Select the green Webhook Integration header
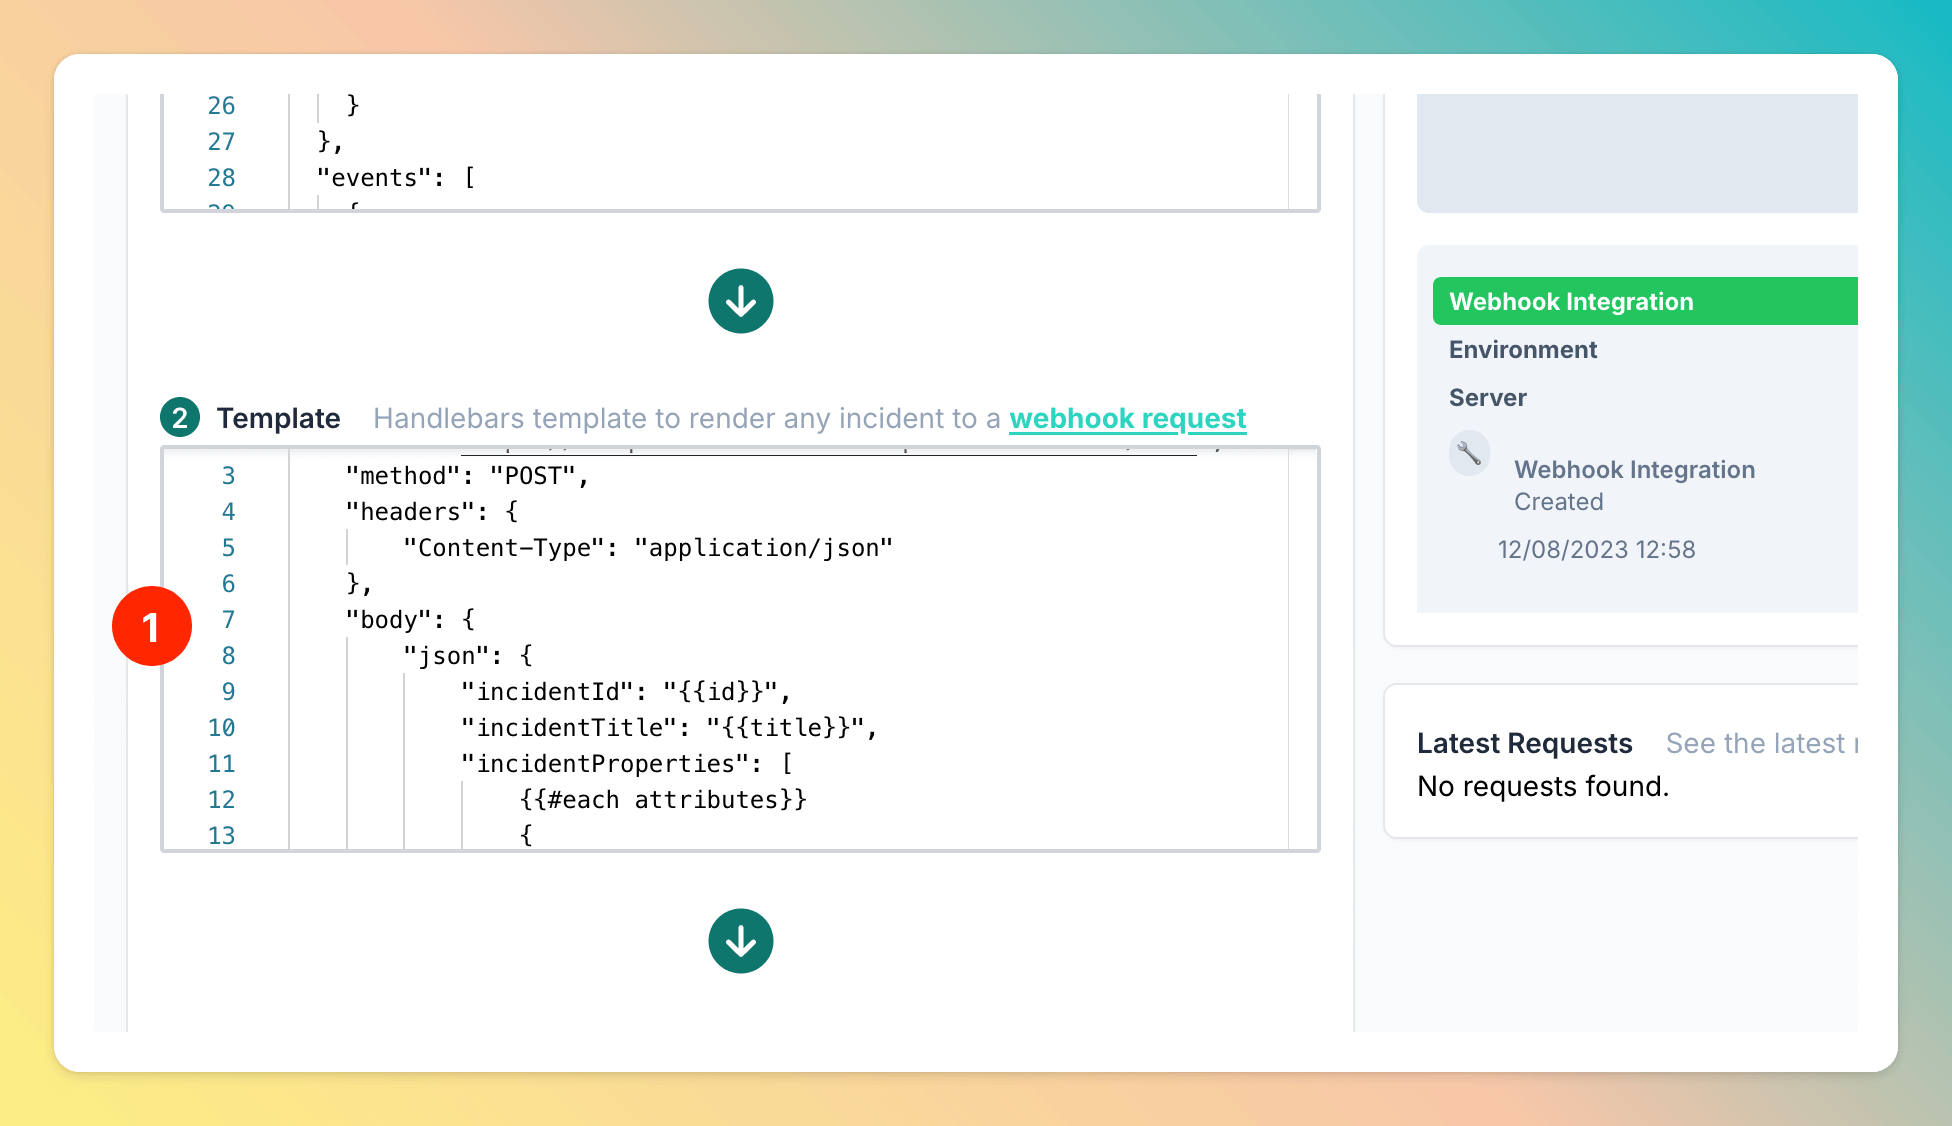1952x1126 pixels. pos(1644,301)
